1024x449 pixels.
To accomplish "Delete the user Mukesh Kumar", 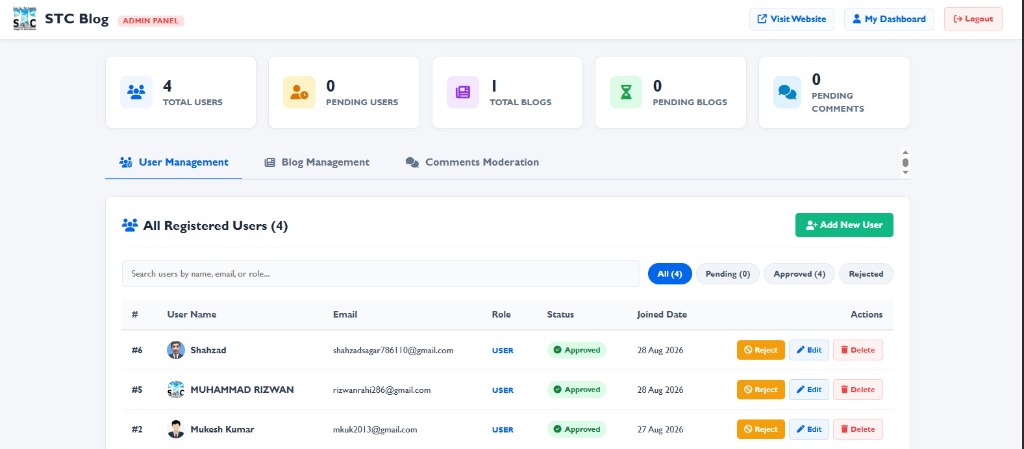I will pos(857,429).
